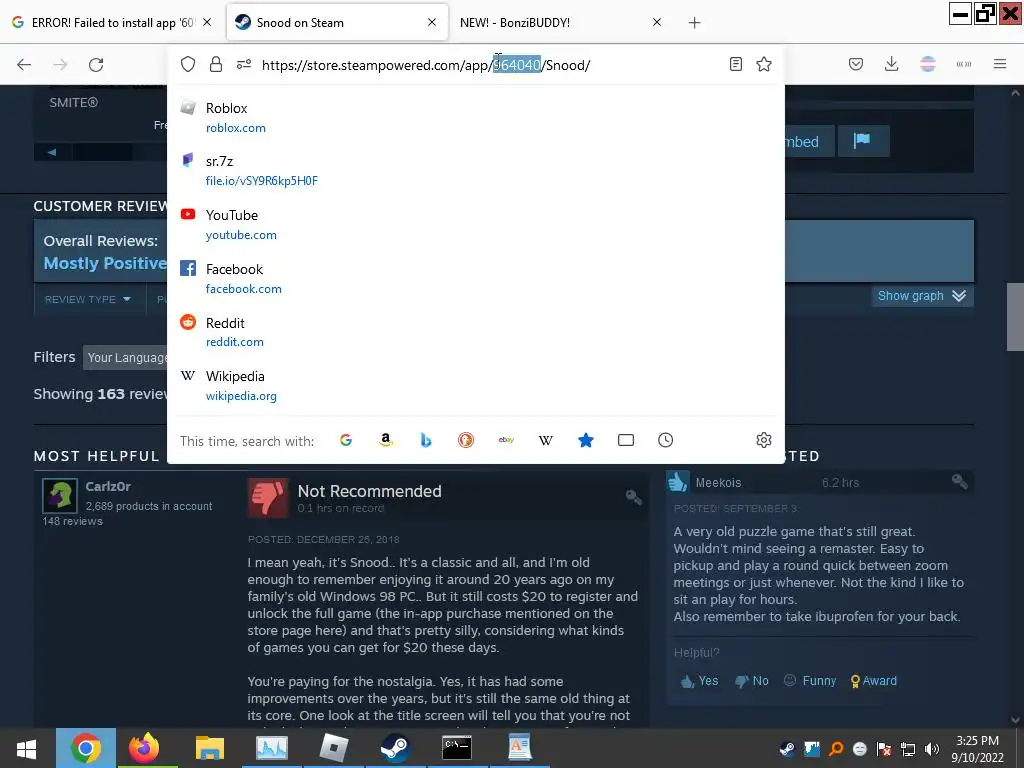Go back to the previous page
1024x768 pixels.
click(x=24, y=65)
